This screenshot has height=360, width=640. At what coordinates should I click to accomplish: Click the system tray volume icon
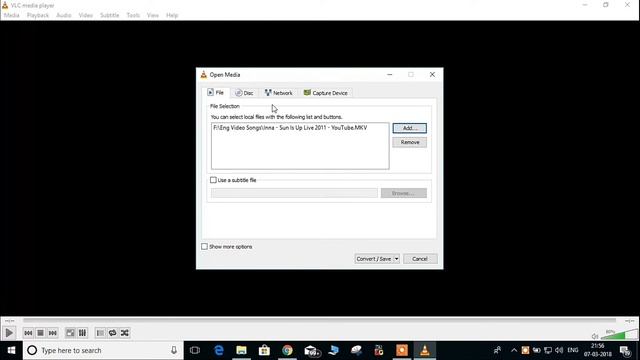click(559, 350)
